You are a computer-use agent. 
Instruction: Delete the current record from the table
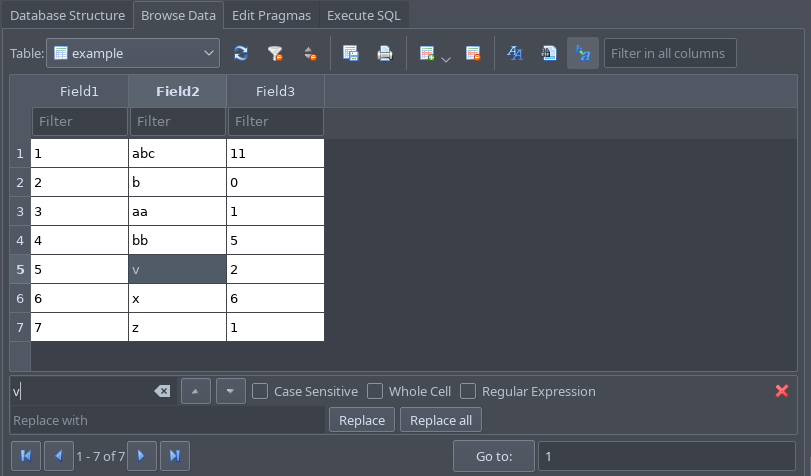[473, 53]
